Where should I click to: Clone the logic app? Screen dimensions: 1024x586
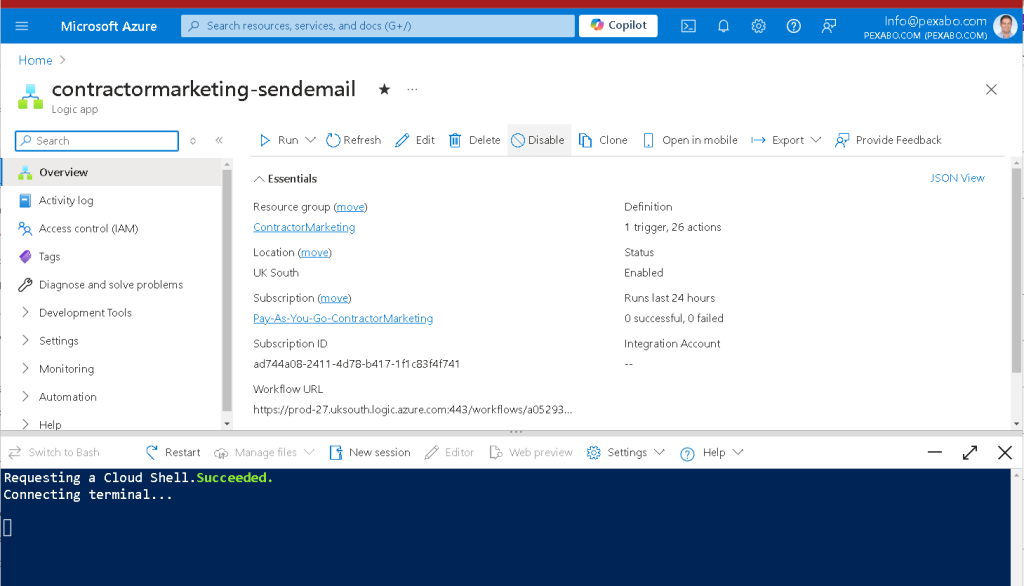click(x=603, y=140)
